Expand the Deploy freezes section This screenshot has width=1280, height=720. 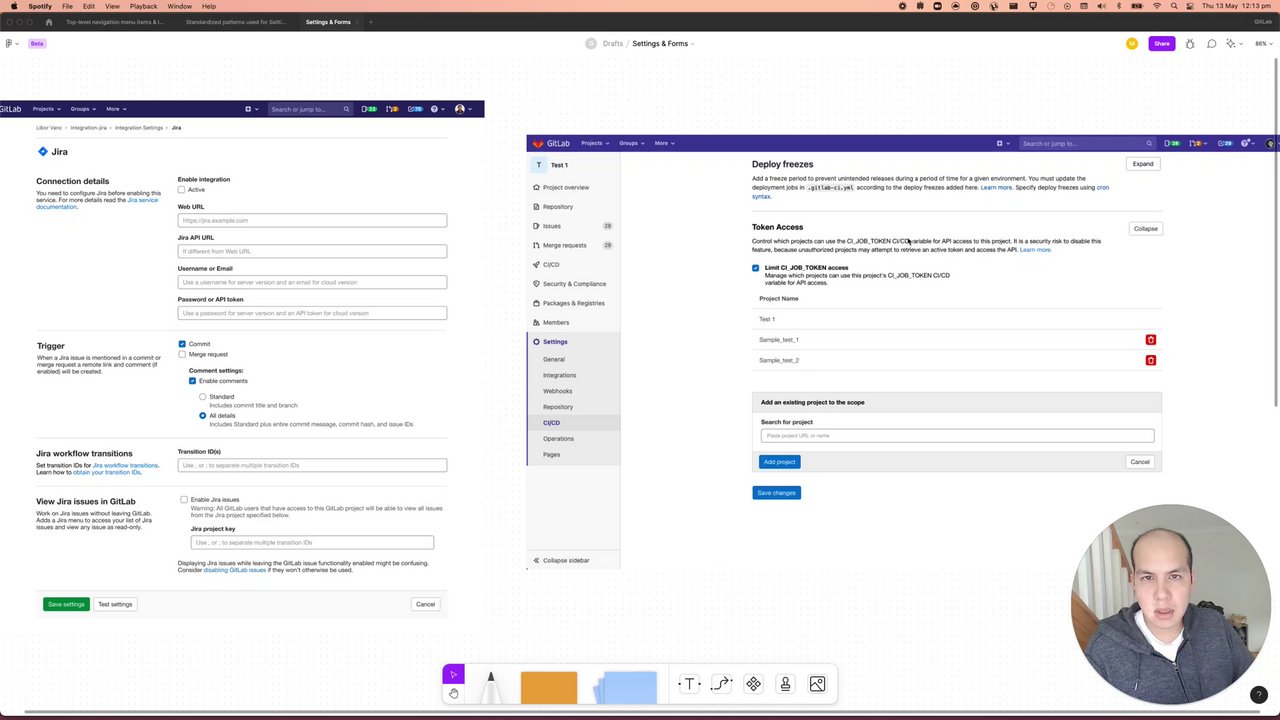point(1143,164)
